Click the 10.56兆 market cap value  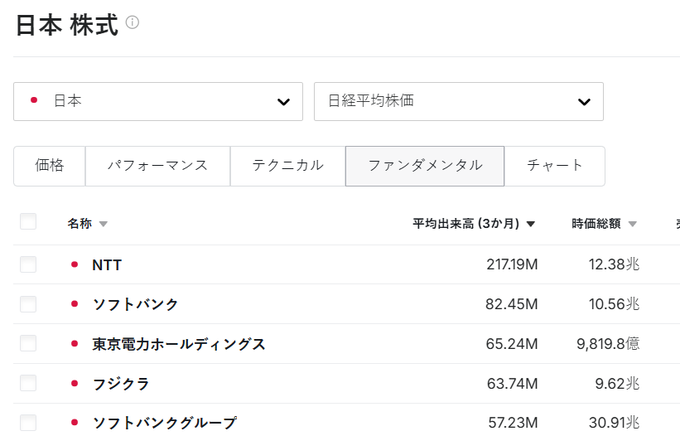614,304
